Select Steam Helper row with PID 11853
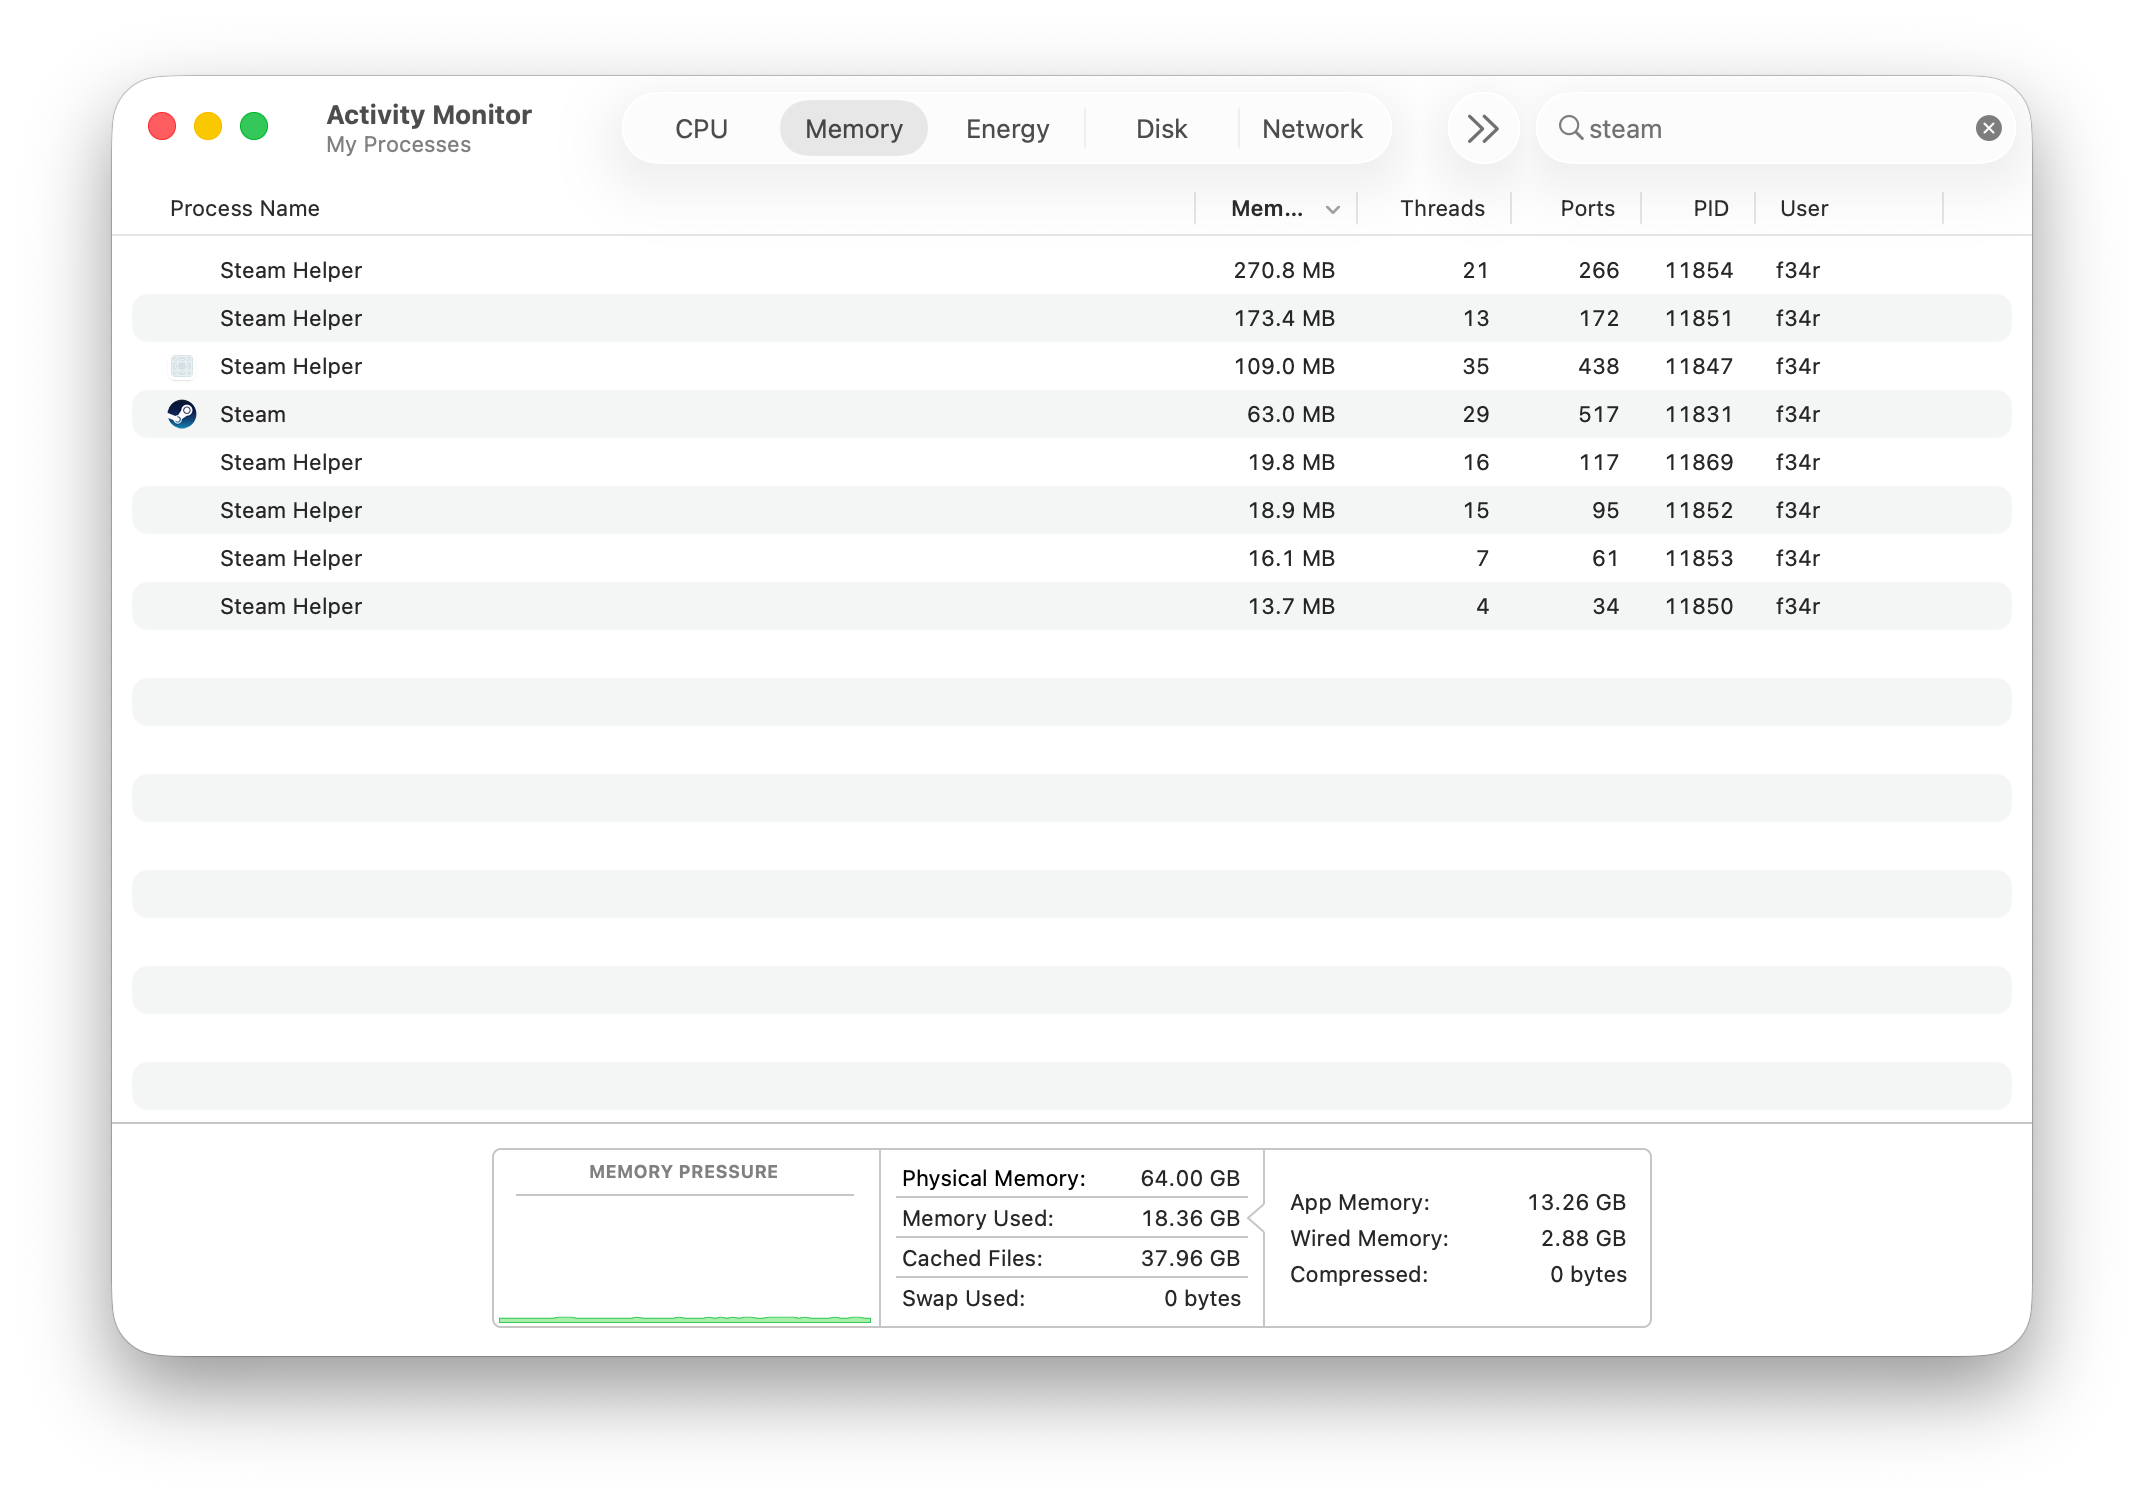Viewport: 2144px width, 1504px height. click(1072, 558)
